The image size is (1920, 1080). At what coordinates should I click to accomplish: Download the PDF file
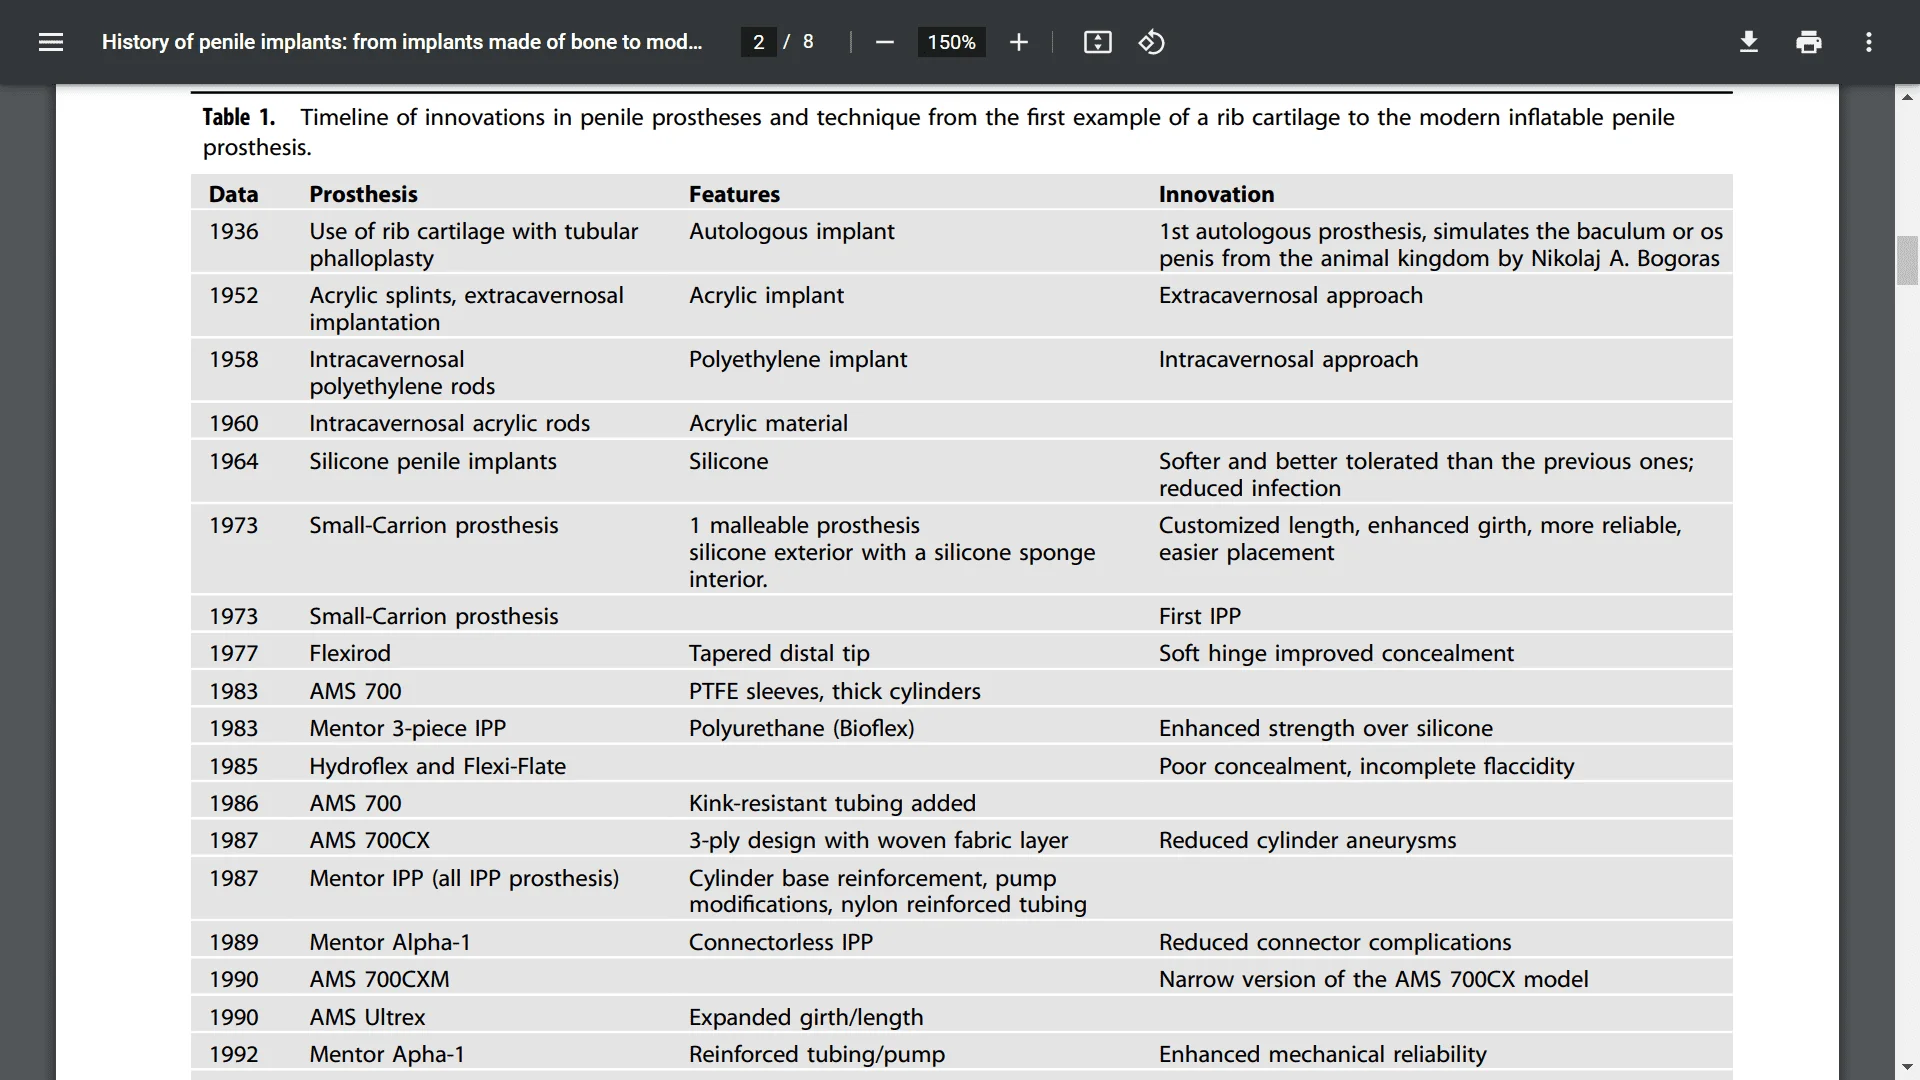pos(1748,42)
